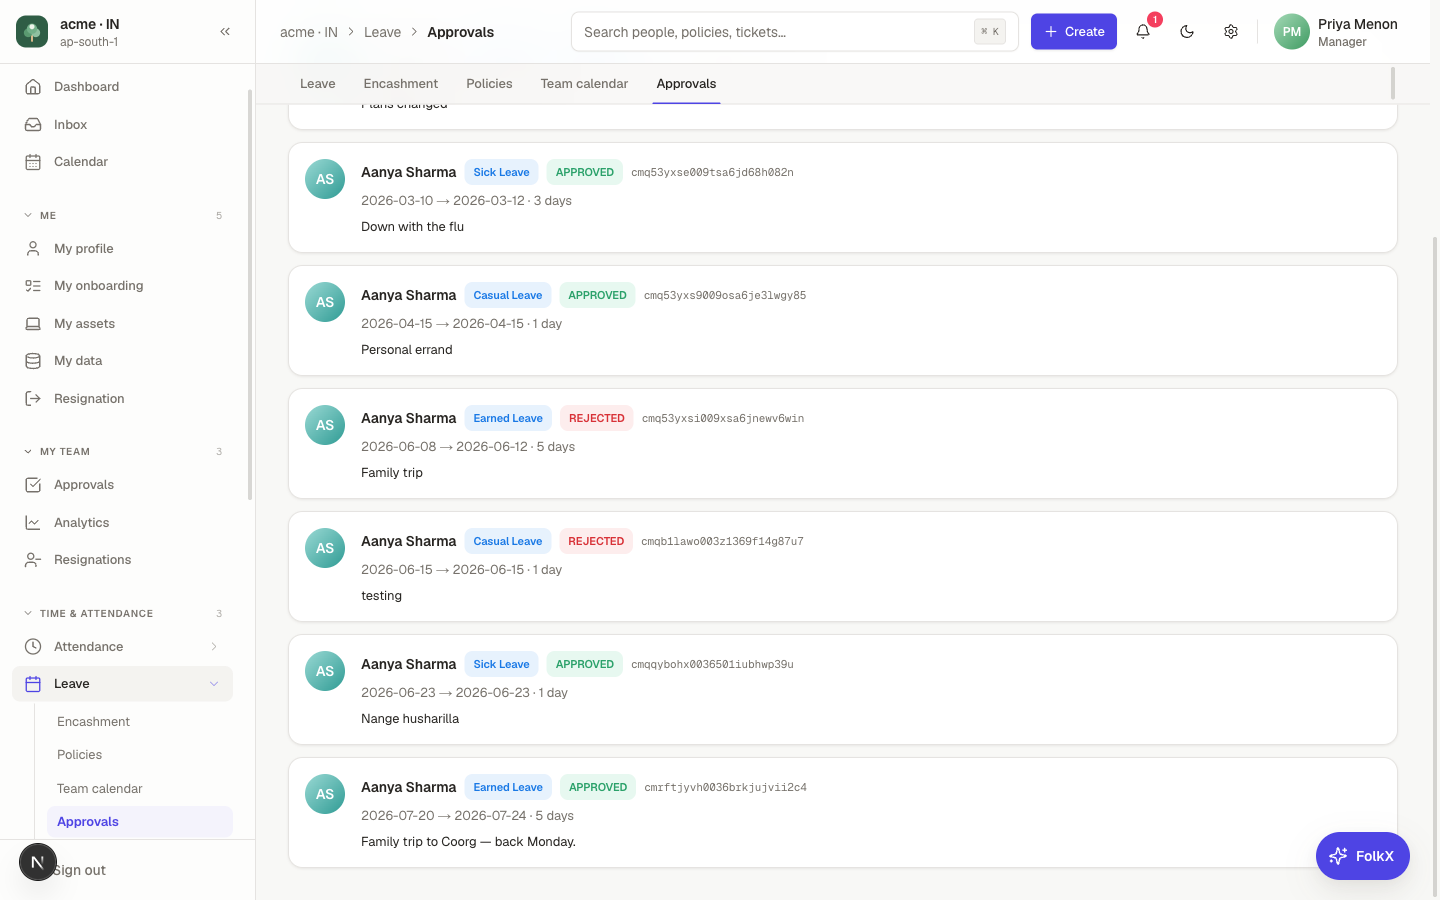Screen dimensions: 1440x900
Task: Open Calendar icon in sidebar
Action: pyautogui.click(x=33, y=162)
